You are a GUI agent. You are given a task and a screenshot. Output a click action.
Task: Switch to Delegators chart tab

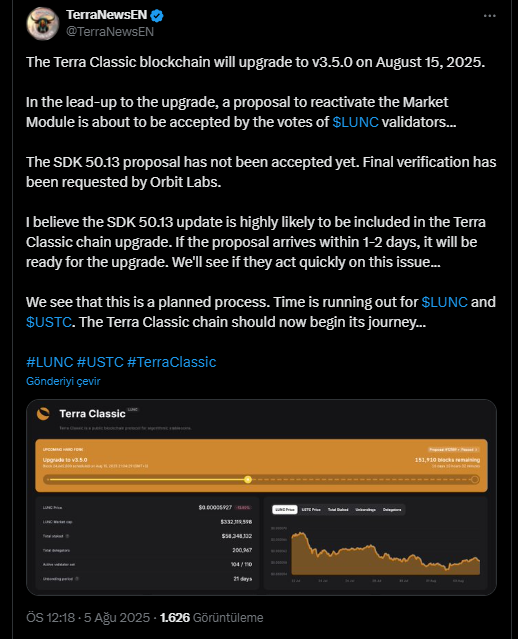point(392,509)
